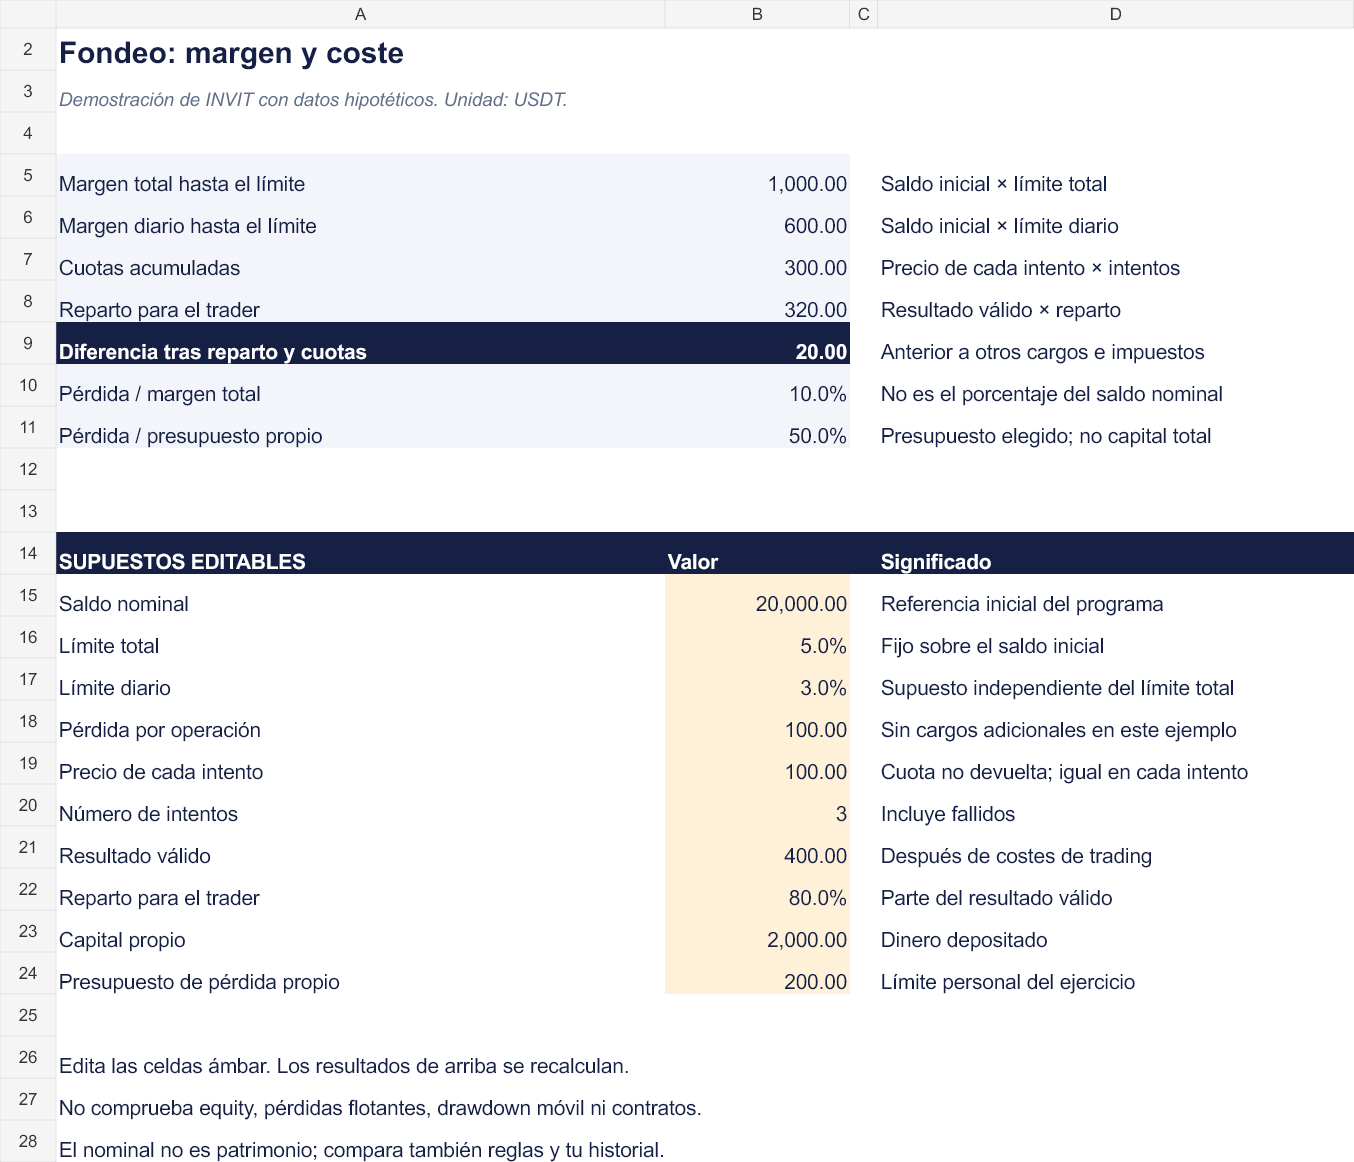This screenshot has width=1354, height=1162.
Task: Click the 'Edita las celdas ámbar' instruction
Action: [x=344, y=1066]
